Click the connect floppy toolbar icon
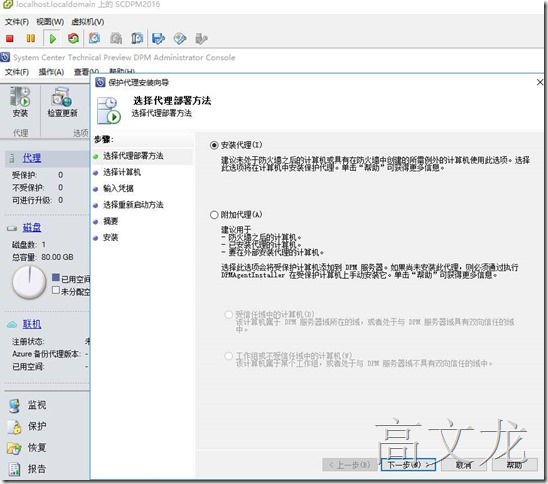The image size is (548, 484). click(x=158, y=38)
